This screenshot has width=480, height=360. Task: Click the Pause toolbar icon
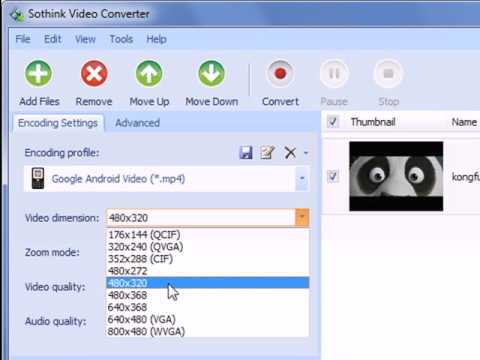[x=334, y=73]
